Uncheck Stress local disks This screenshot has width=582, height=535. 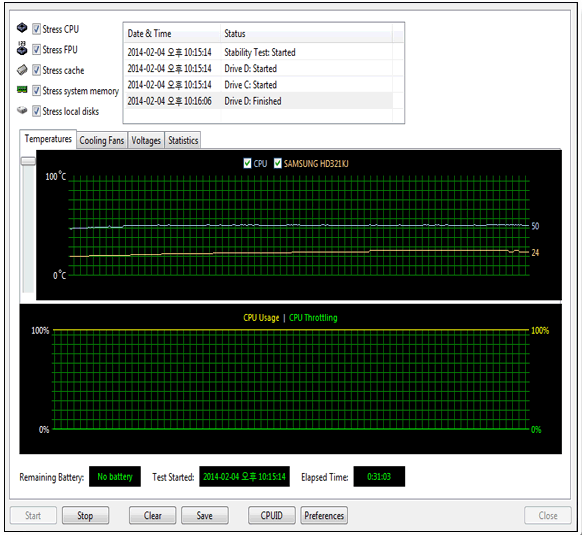[x=36, y=111]
